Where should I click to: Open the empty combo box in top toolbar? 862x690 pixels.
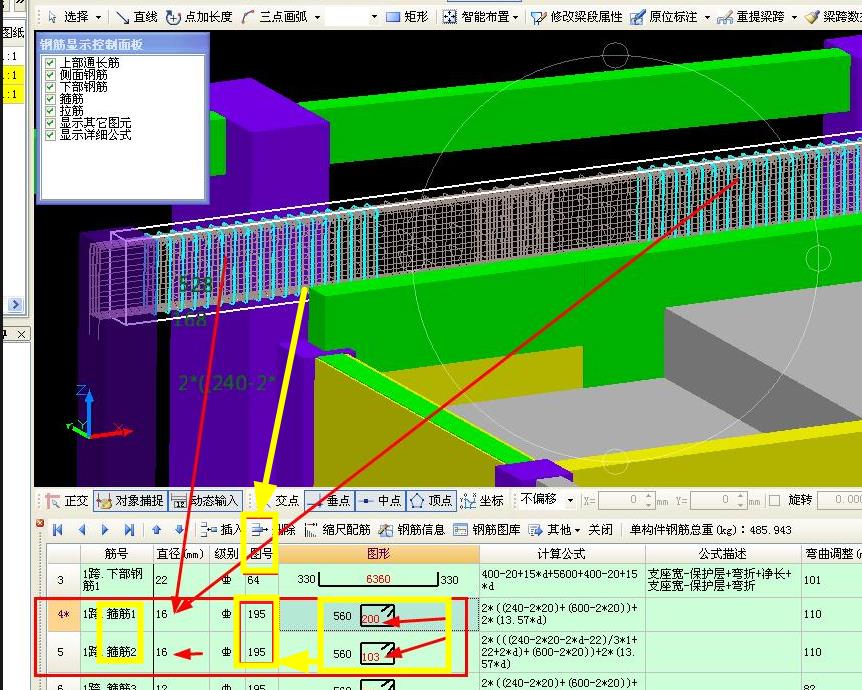point(352,17)
